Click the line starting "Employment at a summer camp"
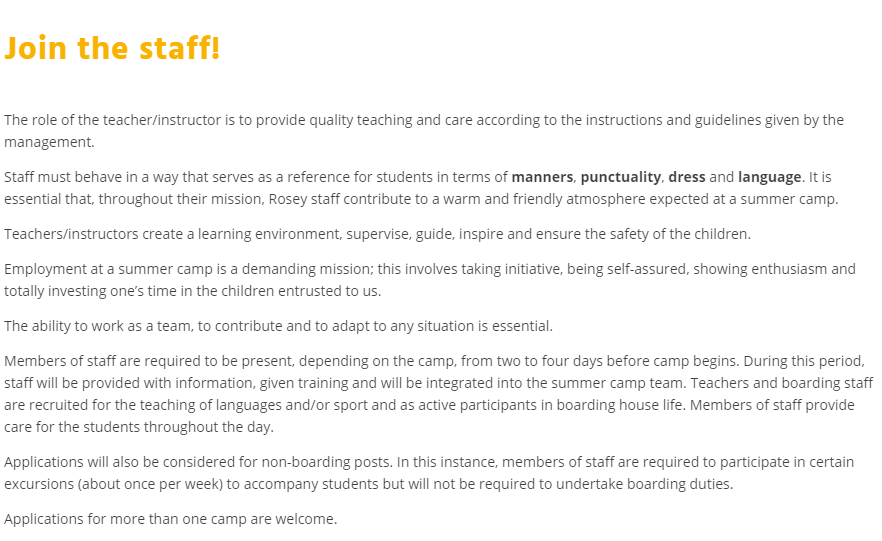Screen dimensions: 882x541 coord(430,269)
